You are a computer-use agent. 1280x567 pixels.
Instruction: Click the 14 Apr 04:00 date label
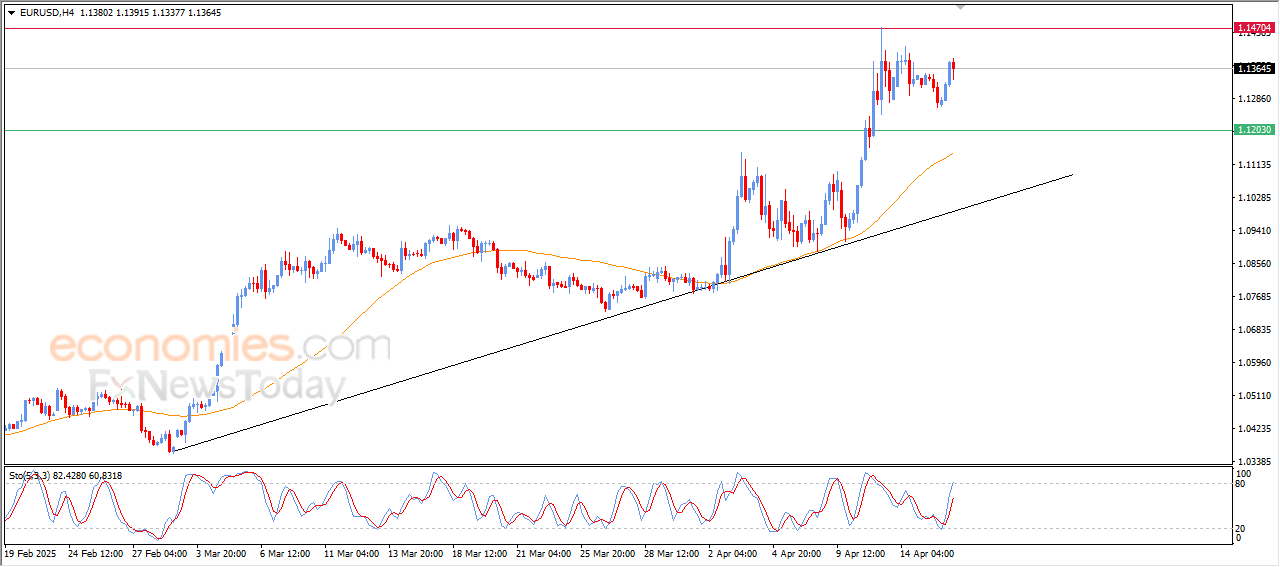[928, 553]
